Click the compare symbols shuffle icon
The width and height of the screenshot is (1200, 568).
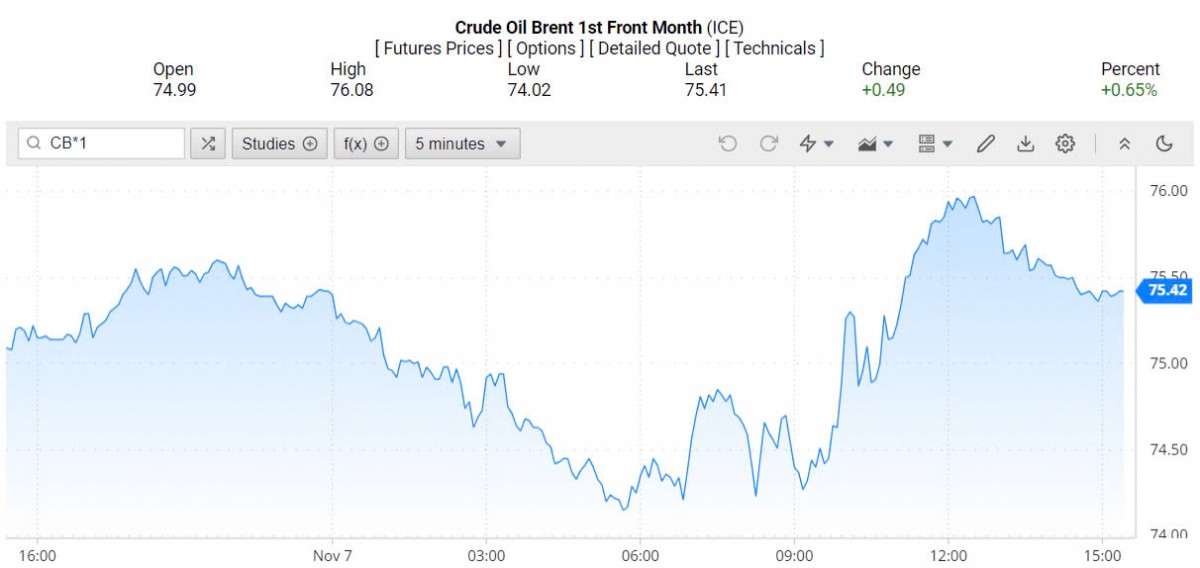[208, 144]
